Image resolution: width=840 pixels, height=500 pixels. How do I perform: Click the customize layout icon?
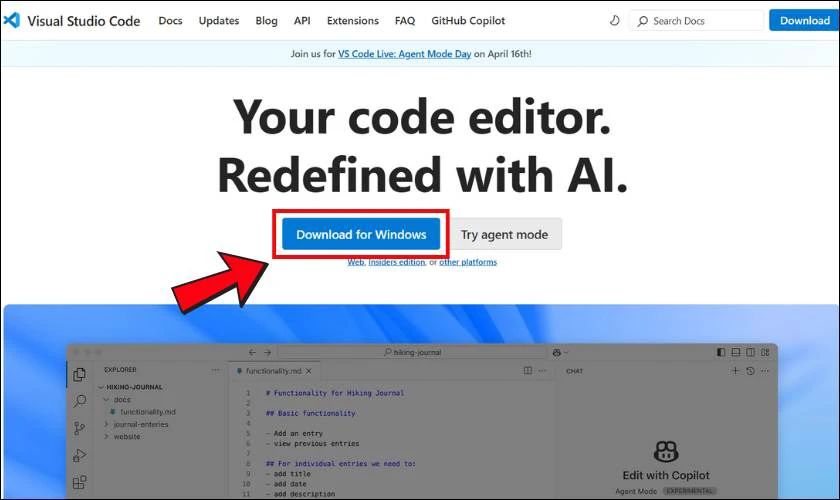click(x=766, y=352)
